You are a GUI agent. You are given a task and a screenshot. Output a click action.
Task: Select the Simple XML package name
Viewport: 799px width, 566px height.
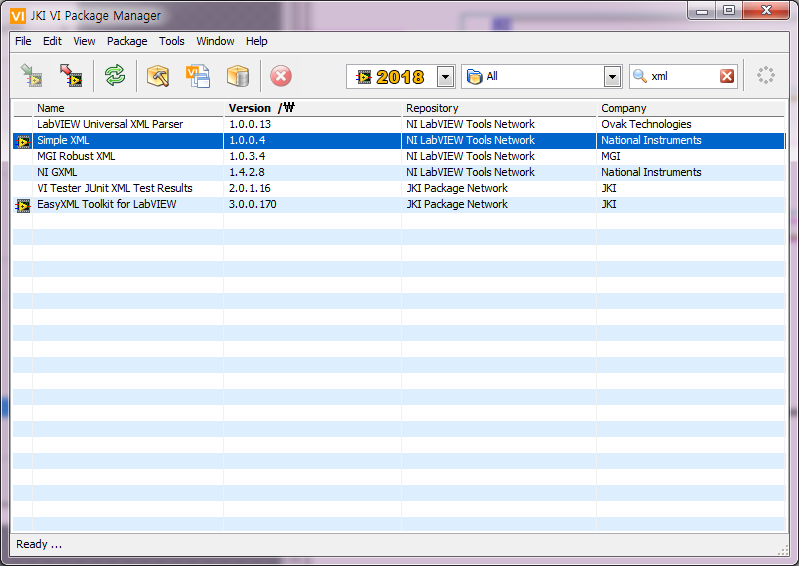tap(63, 141)
